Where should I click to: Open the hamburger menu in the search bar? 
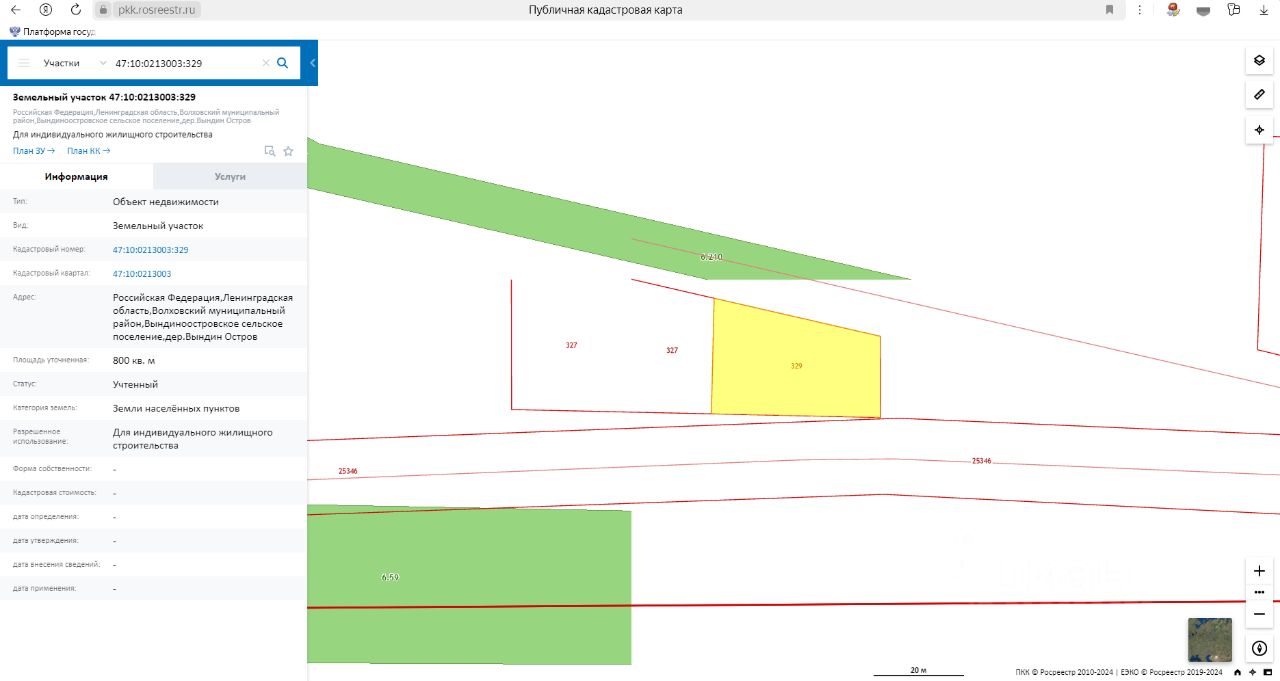24,63
